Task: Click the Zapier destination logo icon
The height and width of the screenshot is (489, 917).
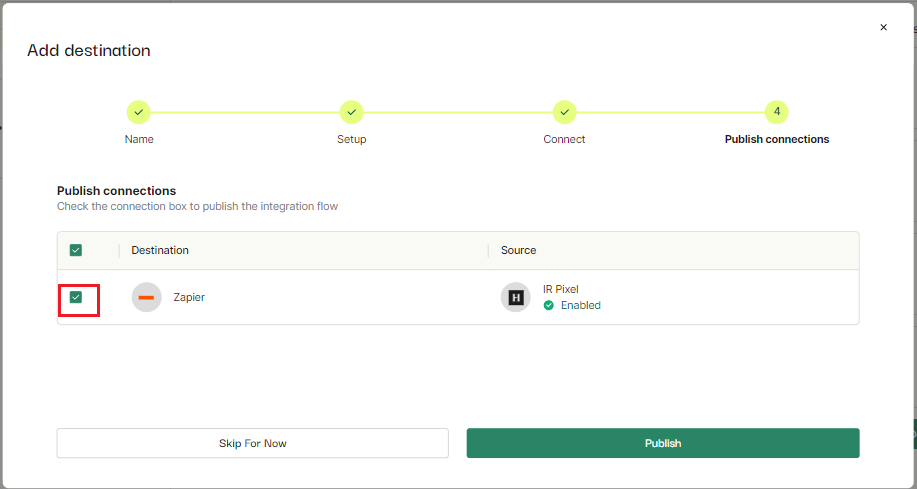Action: point(146,297)
